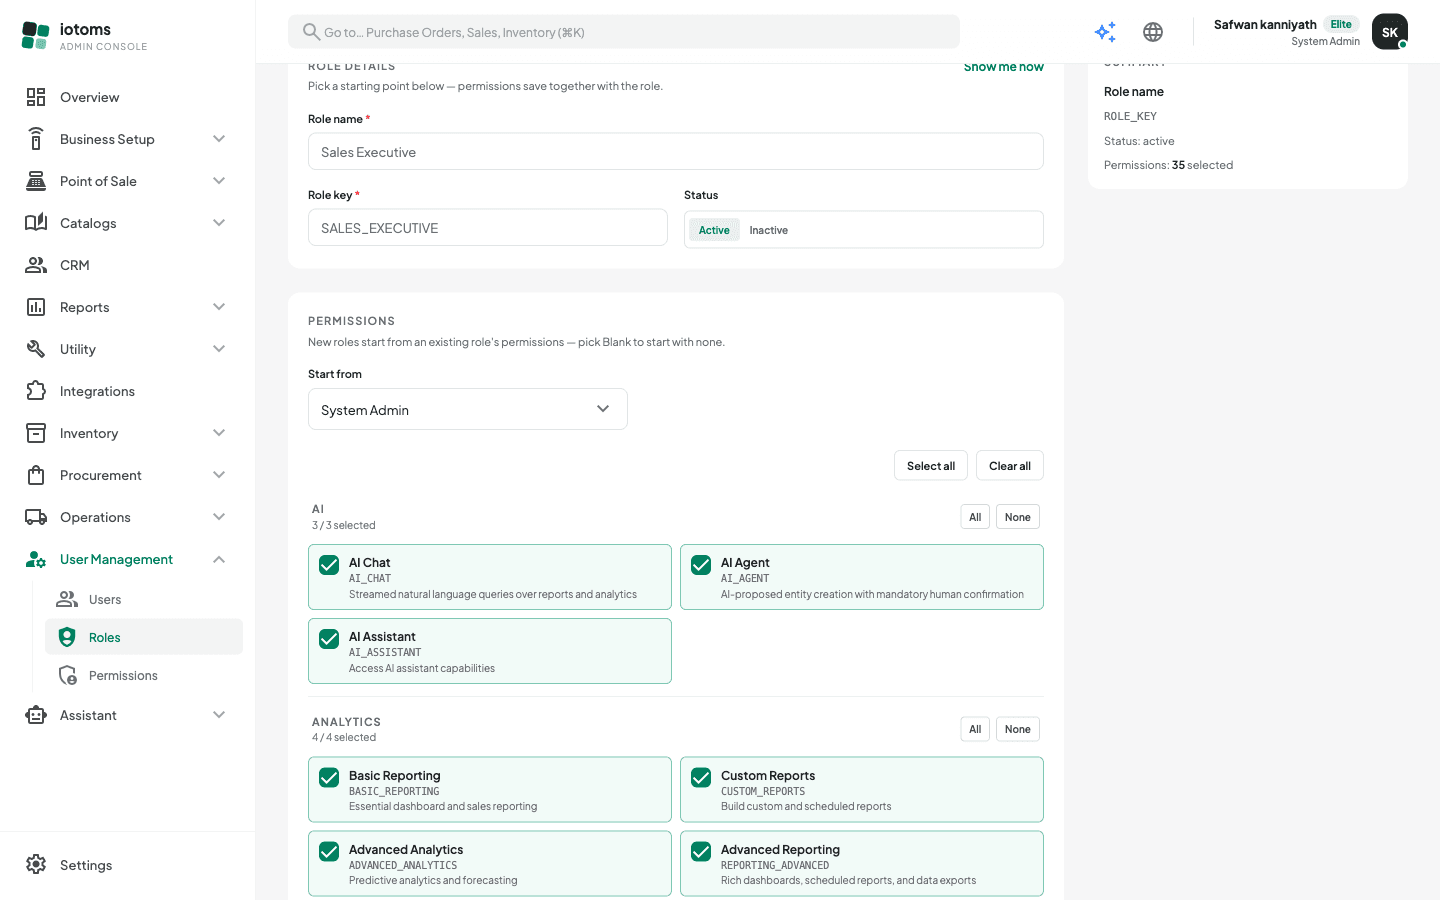Uncheck the AI Chat permission checkbox

click(x=329, y=565)
